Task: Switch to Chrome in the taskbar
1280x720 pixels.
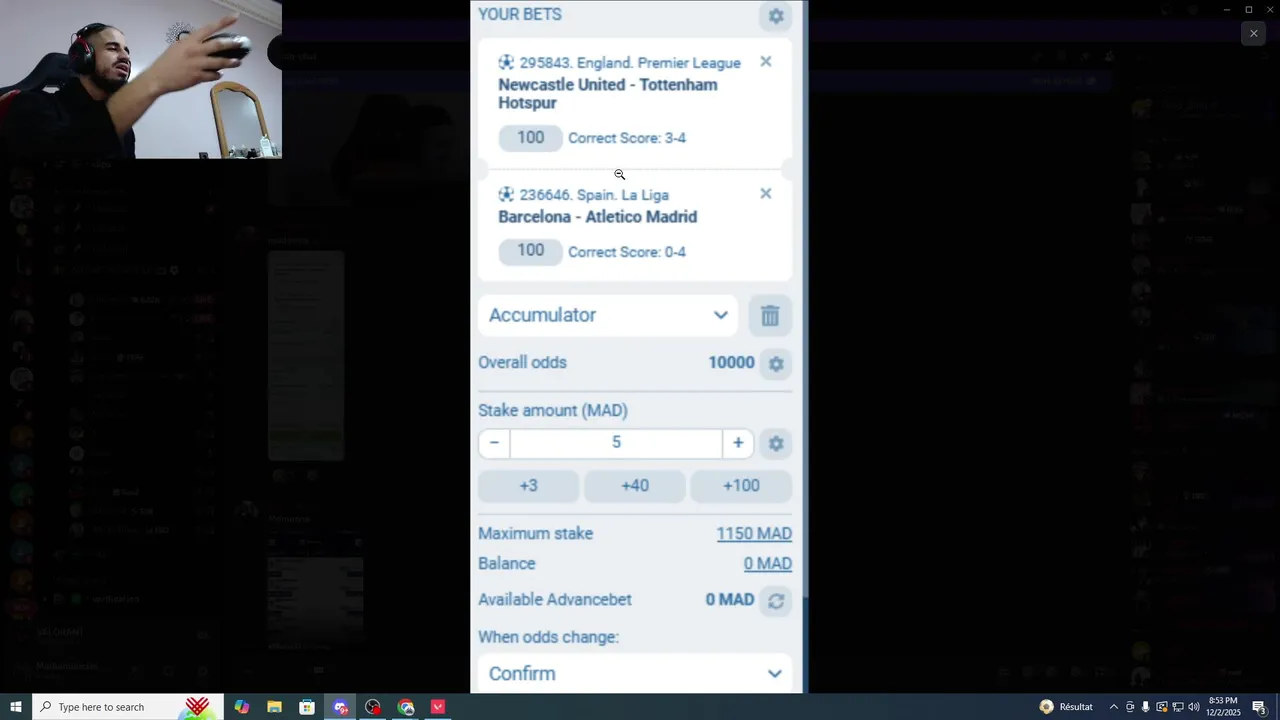Action: (406, 707)
